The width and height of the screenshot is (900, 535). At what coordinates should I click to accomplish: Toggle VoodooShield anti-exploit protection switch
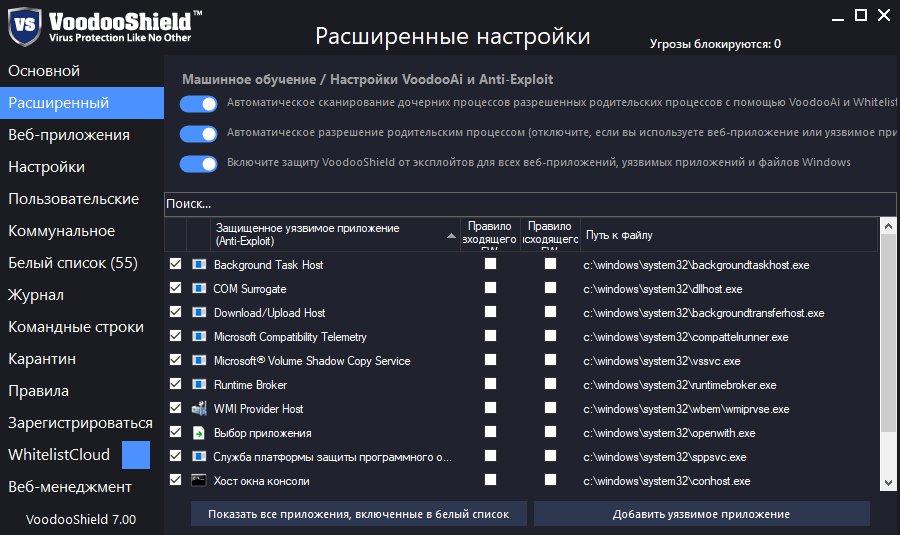point(199,164)
